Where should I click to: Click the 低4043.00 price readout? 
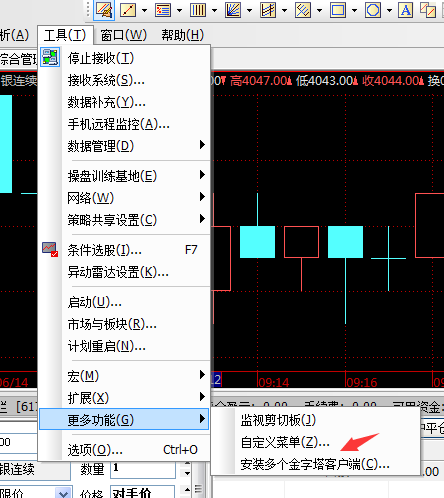327,81
